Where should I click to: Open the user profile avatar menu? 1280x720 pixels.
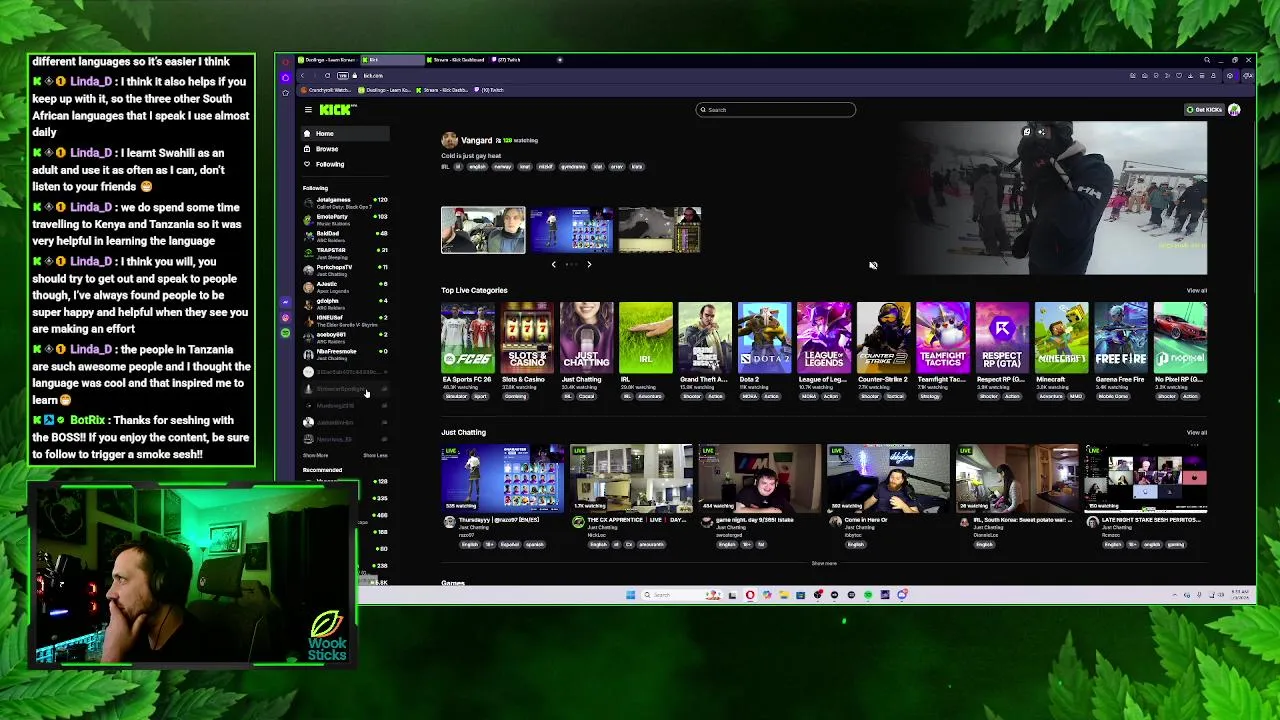(1234, 110)
